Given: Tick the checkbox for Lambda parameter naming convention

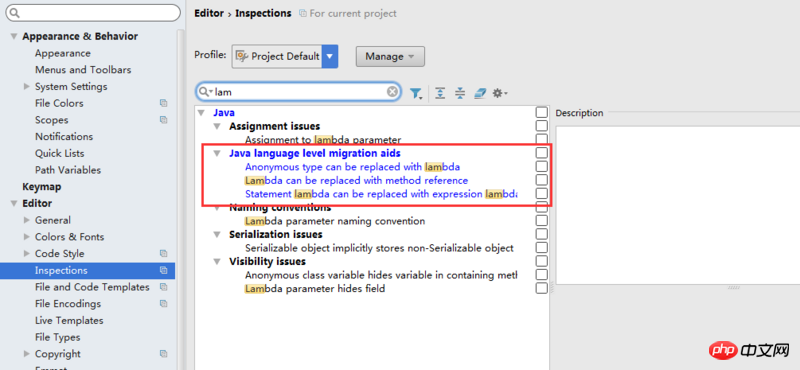Looking at the screenshot, I should (x=542, y=221).
